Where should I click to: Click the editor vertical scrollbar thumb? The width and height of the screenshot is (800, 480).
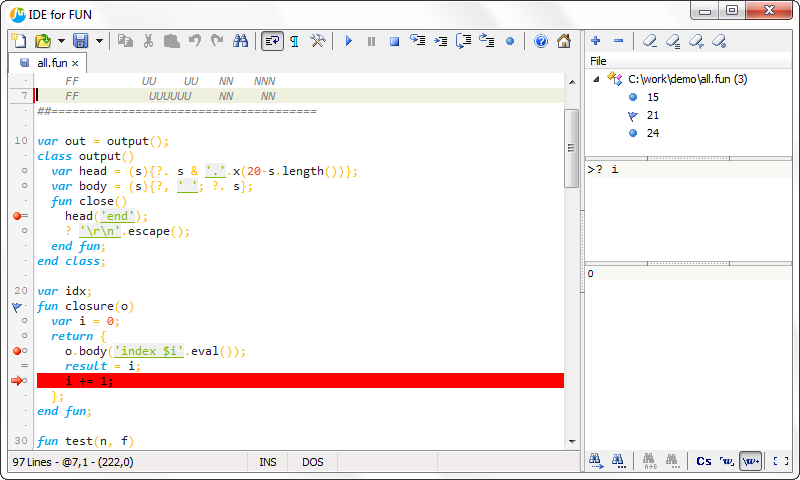(571, 148)
